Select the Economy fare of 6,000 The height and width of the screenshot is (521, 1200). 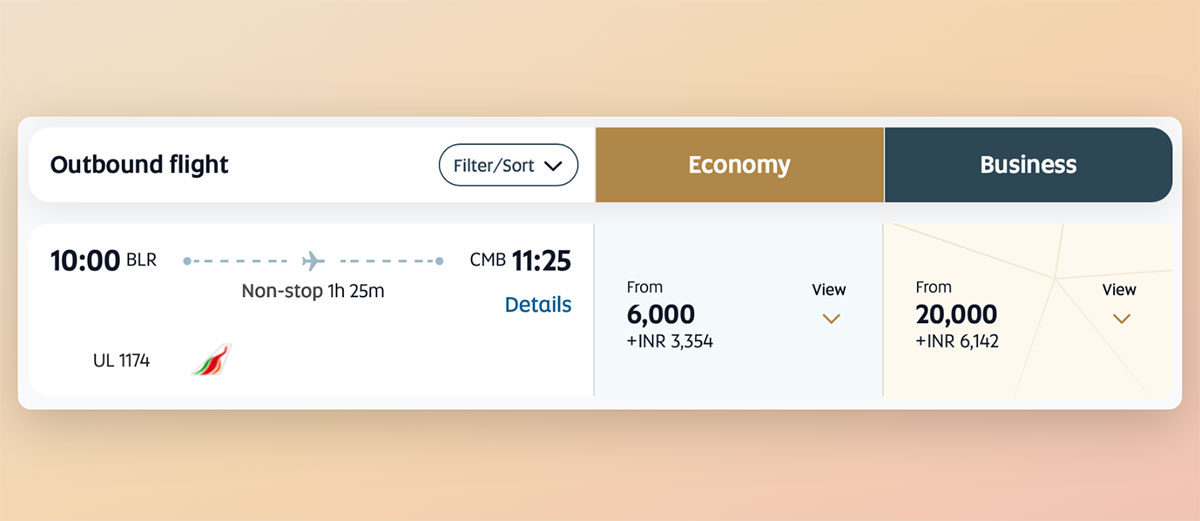point(660,314)
